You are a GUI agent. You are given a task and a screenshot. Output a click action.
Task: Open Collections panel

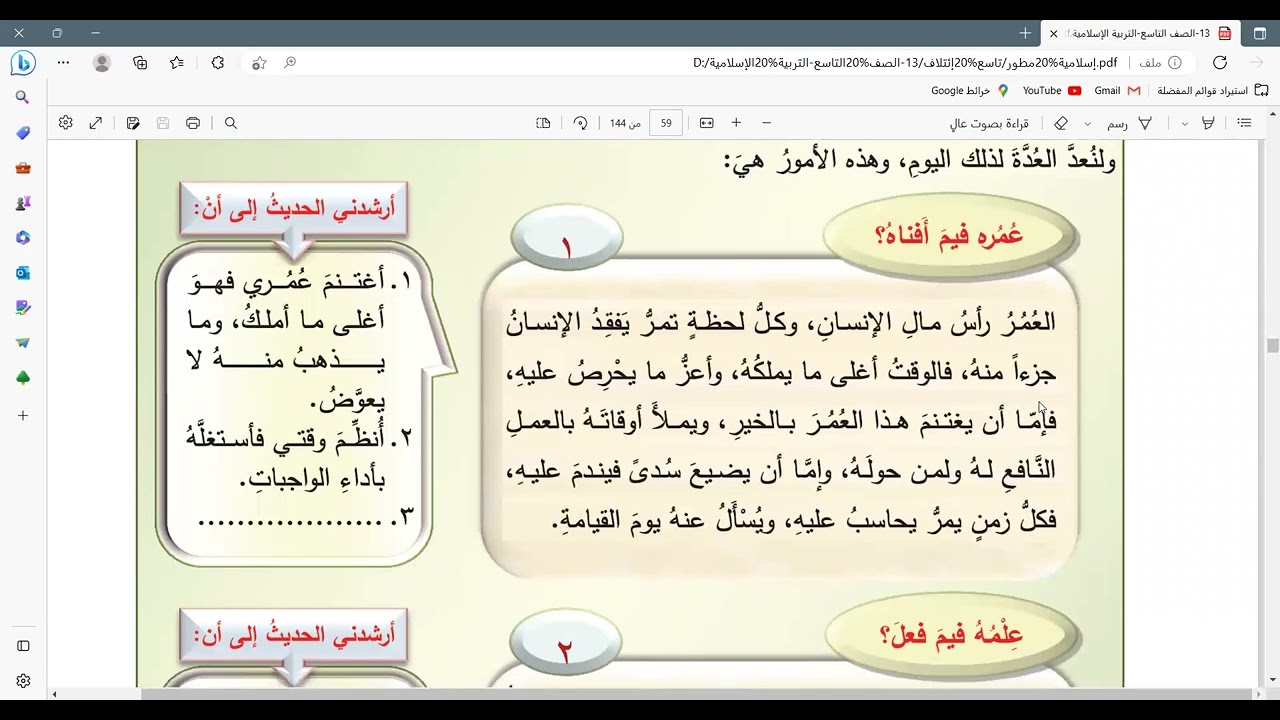[140, 63]
